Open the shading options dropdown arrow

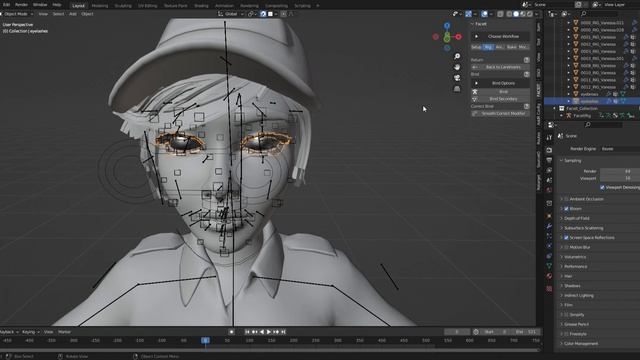536,14
